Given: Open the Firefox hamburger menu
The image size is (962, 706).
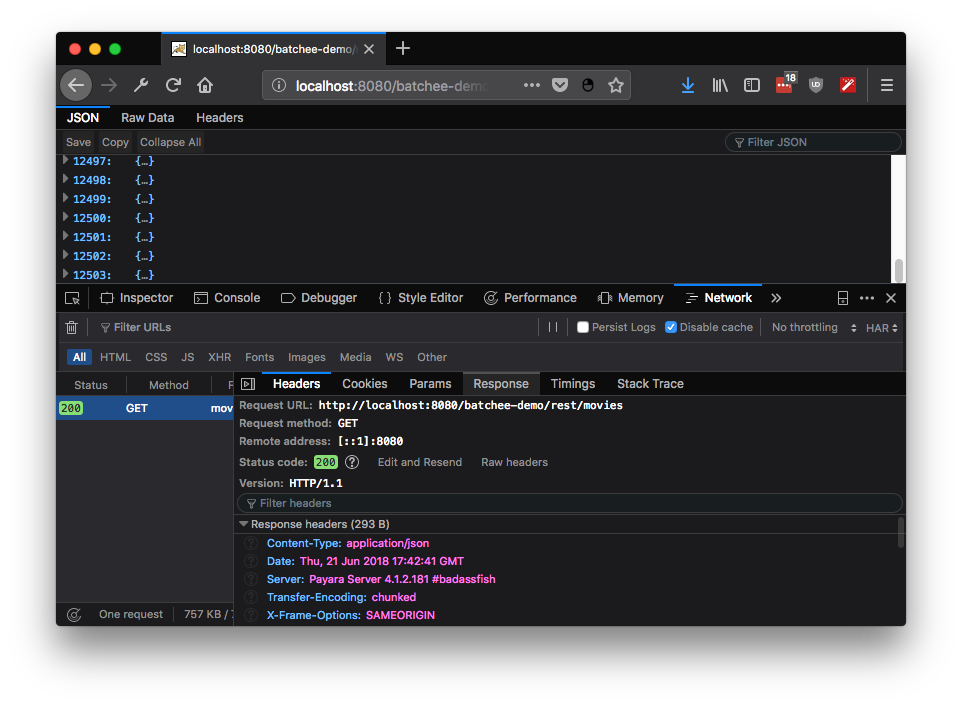Looking at the screenshot, I should coord(886,86).
